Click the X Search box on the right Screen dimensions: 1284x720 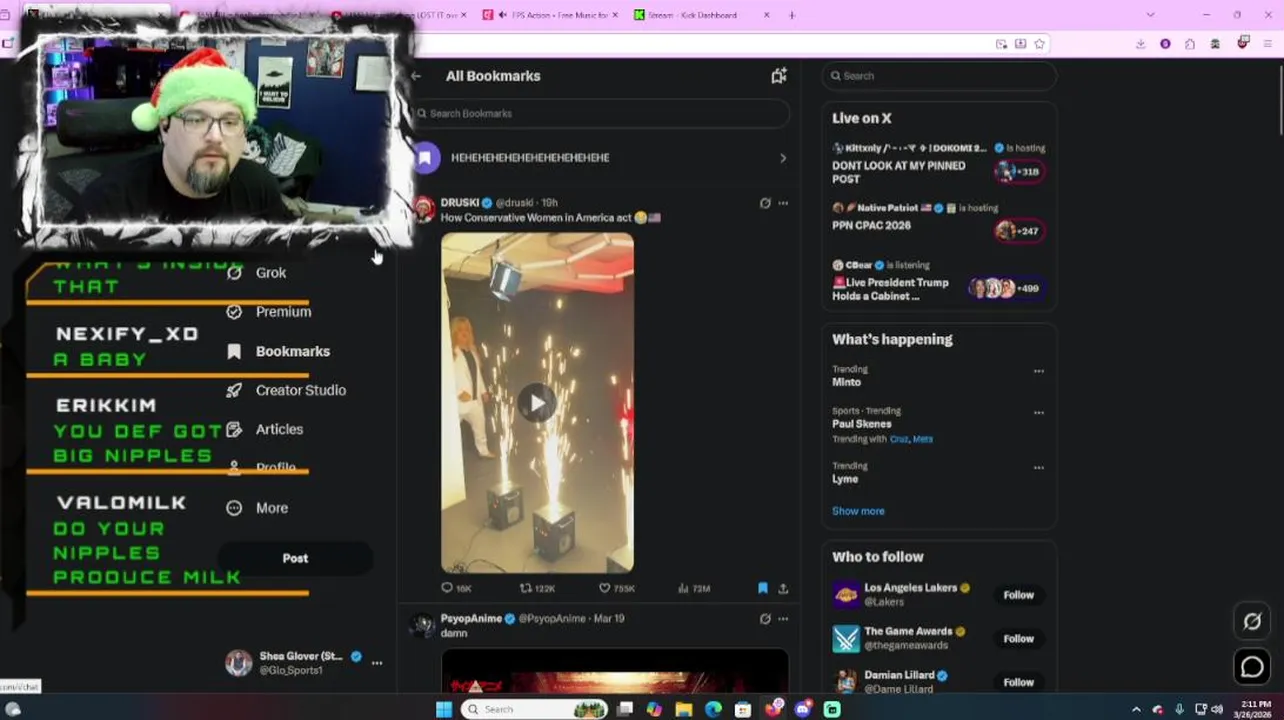click(939, 76)
